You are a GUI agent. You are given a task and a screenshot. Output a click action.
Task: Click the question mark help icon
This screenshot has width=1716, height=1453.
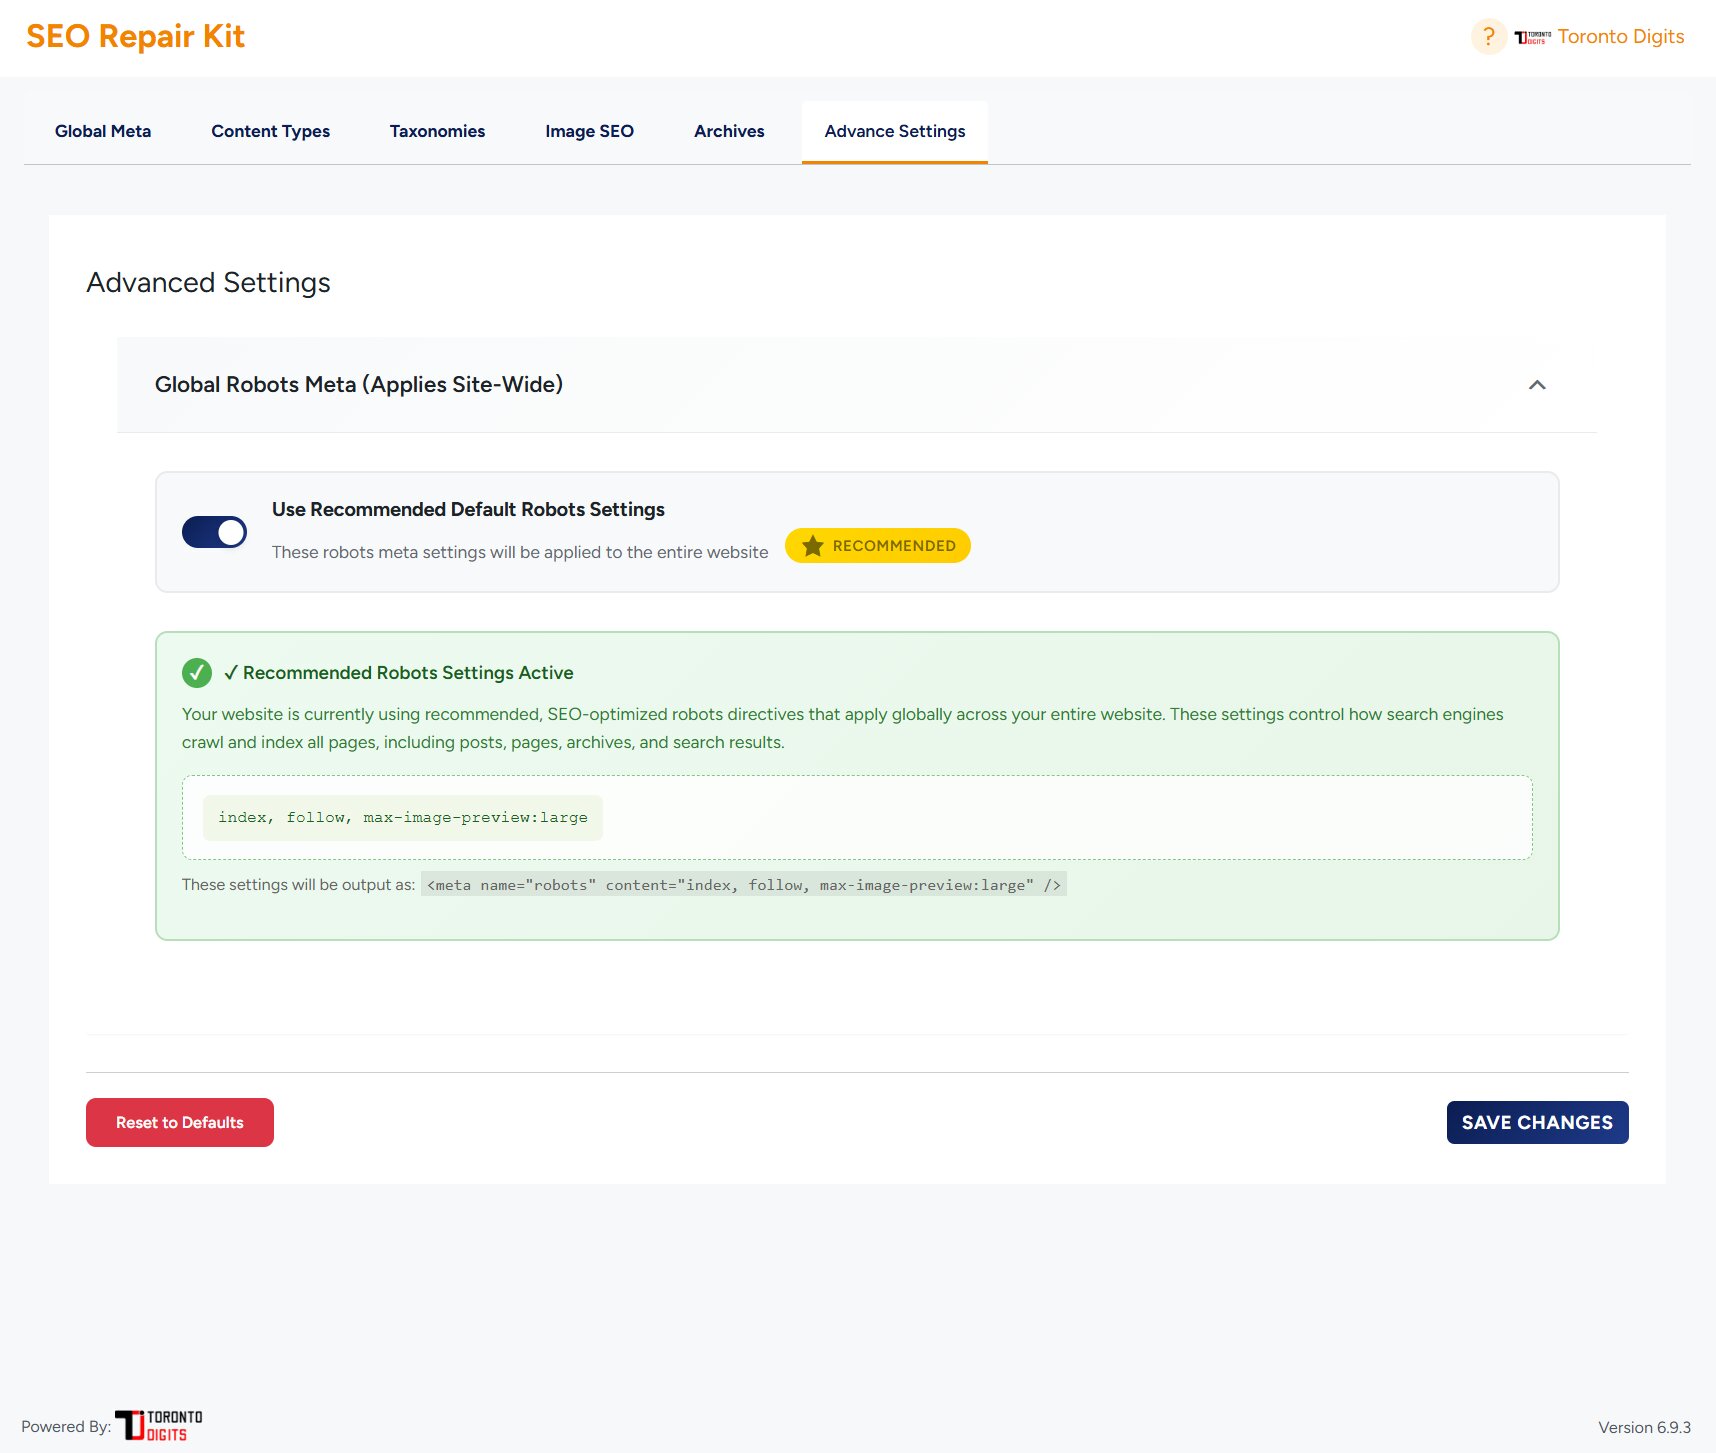(x=1488, y=37)
